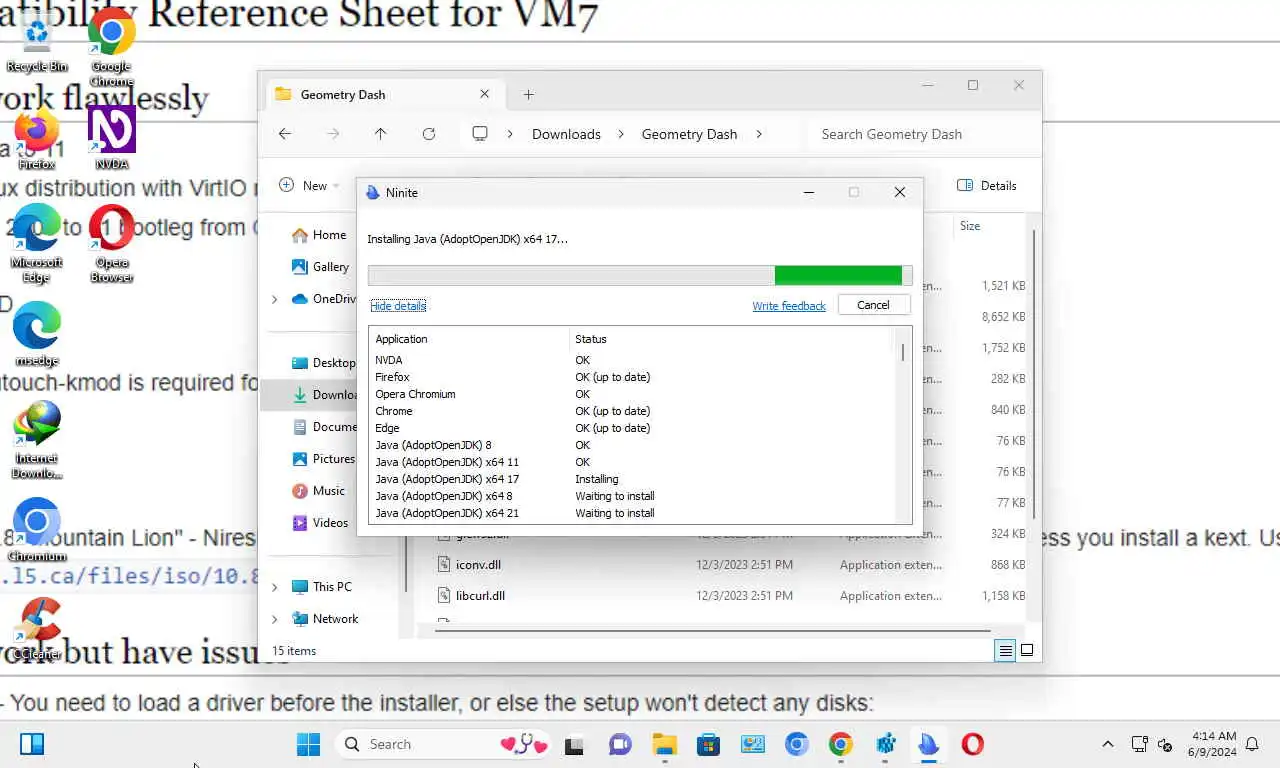
Task: Switch to large thumbnails view layout
Action: tap(1027, 651)
